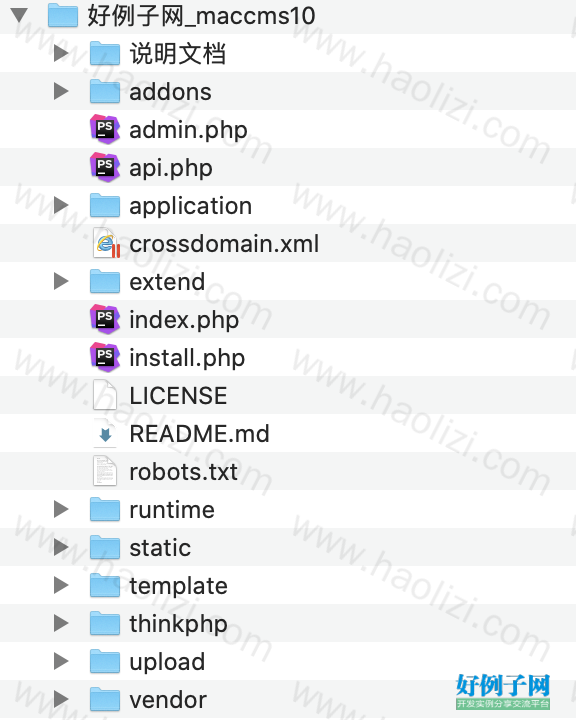Image resolution: width=576 pixels, height=720 pixels.
Task: Expand the extend folder
Action: coord(61,281)
